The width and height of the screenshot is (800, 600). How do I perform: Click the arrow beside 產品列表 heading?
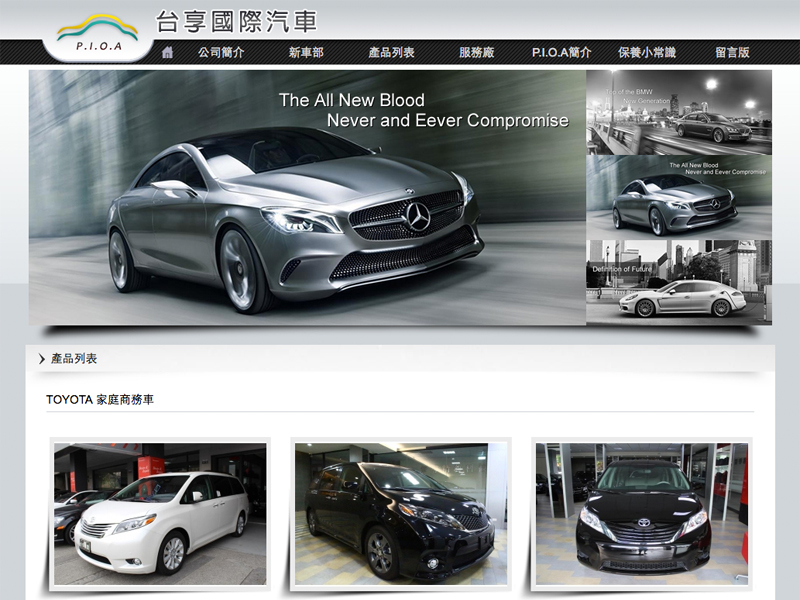(x=42, y=359)
